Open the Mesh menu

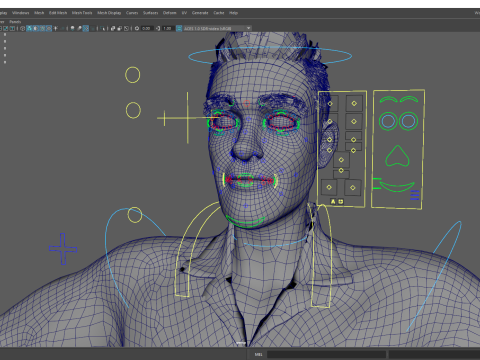(x=39, y=13)
